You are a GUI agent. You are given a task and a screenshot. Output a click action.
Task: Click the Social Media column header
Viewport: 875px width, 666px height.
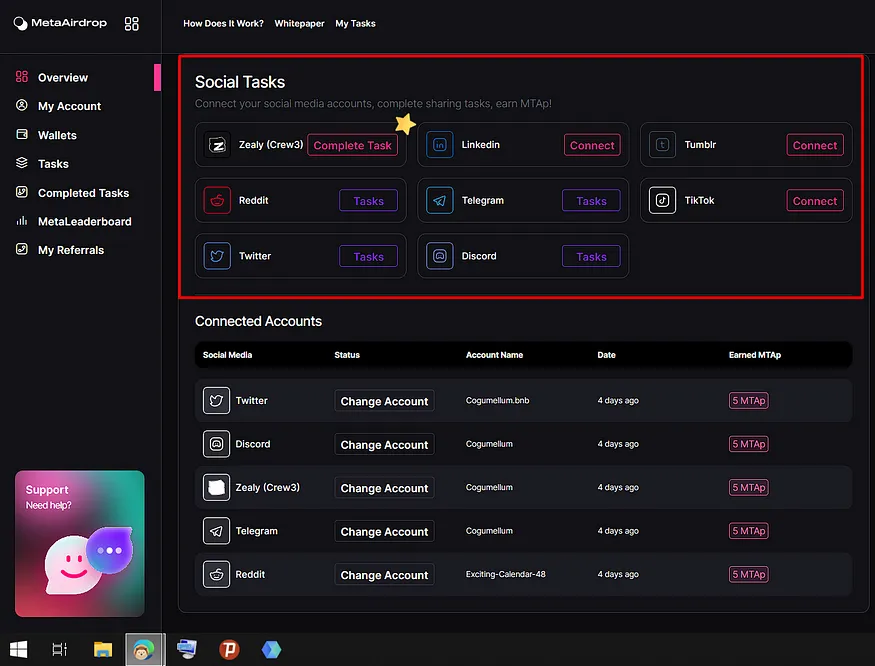click(x=228, y=355)
